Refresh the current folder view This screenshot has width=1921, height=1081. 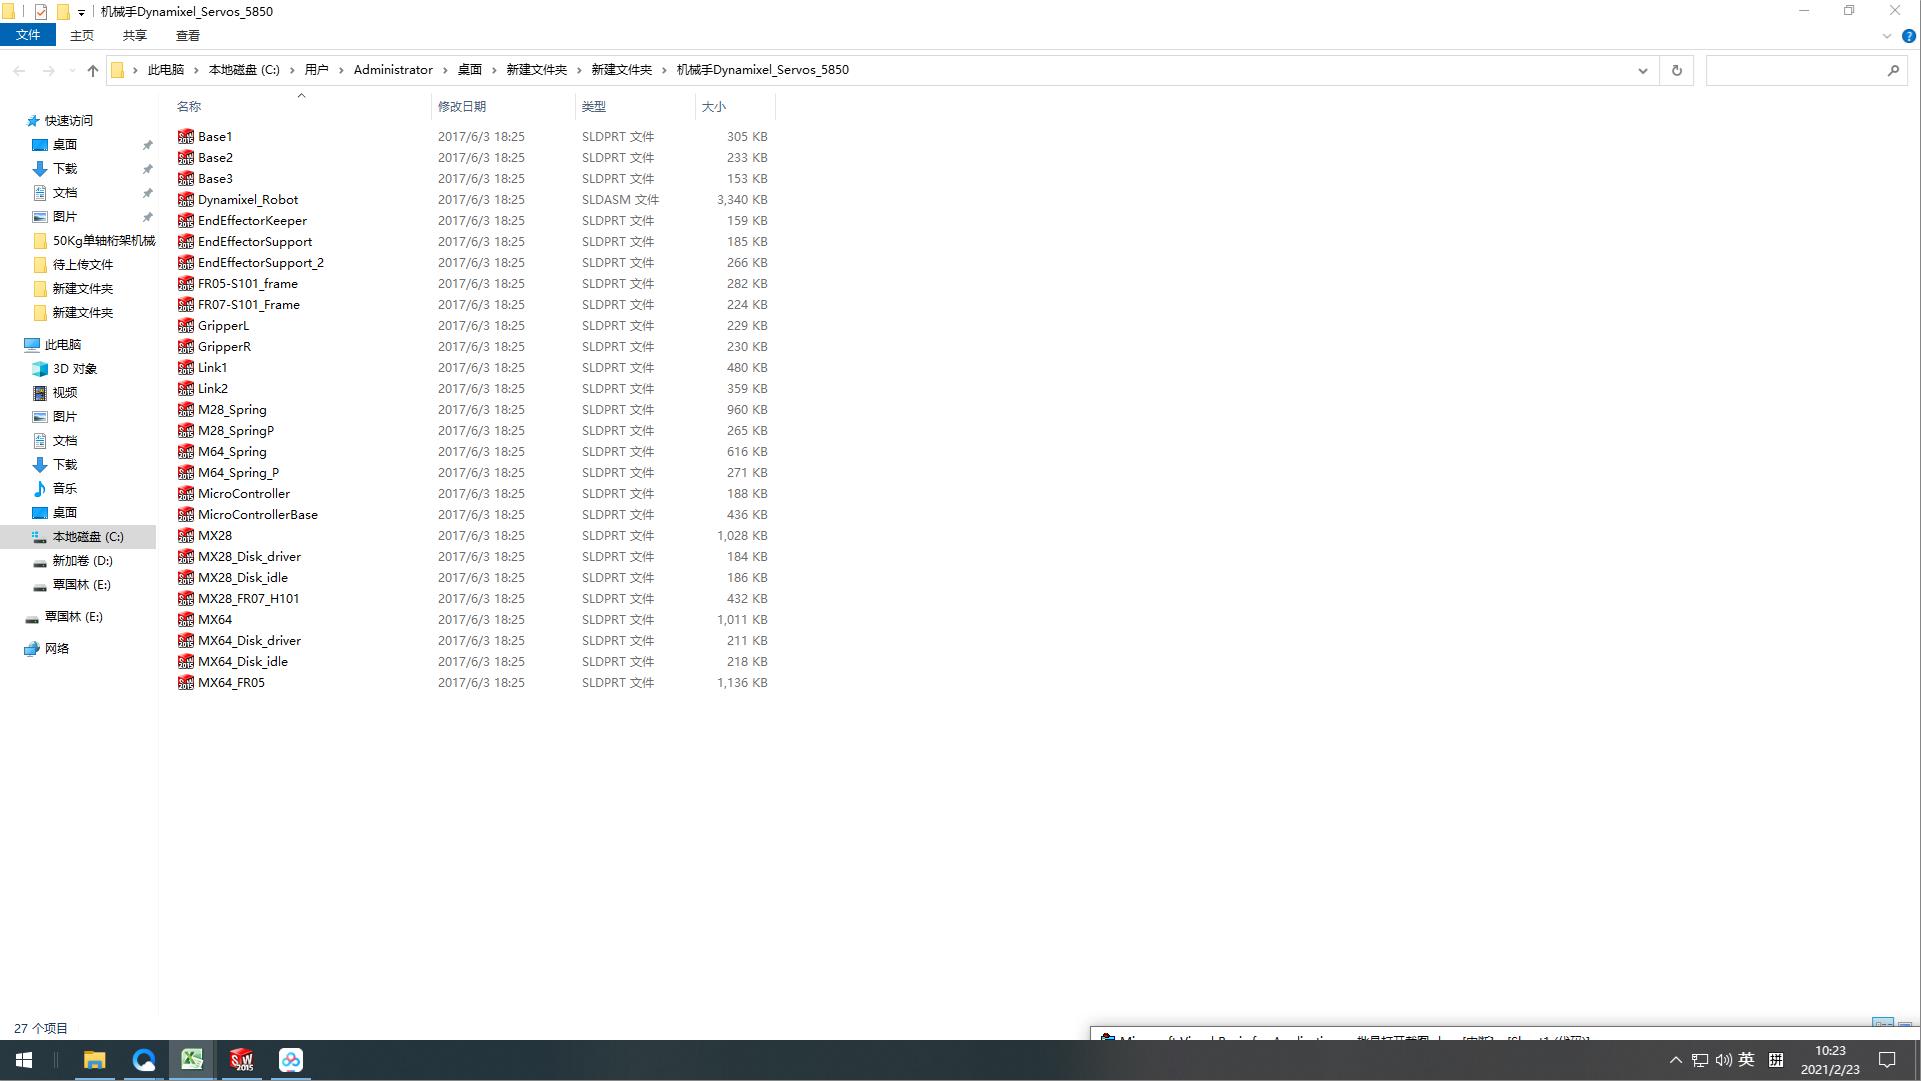[x=1677, y=70]
